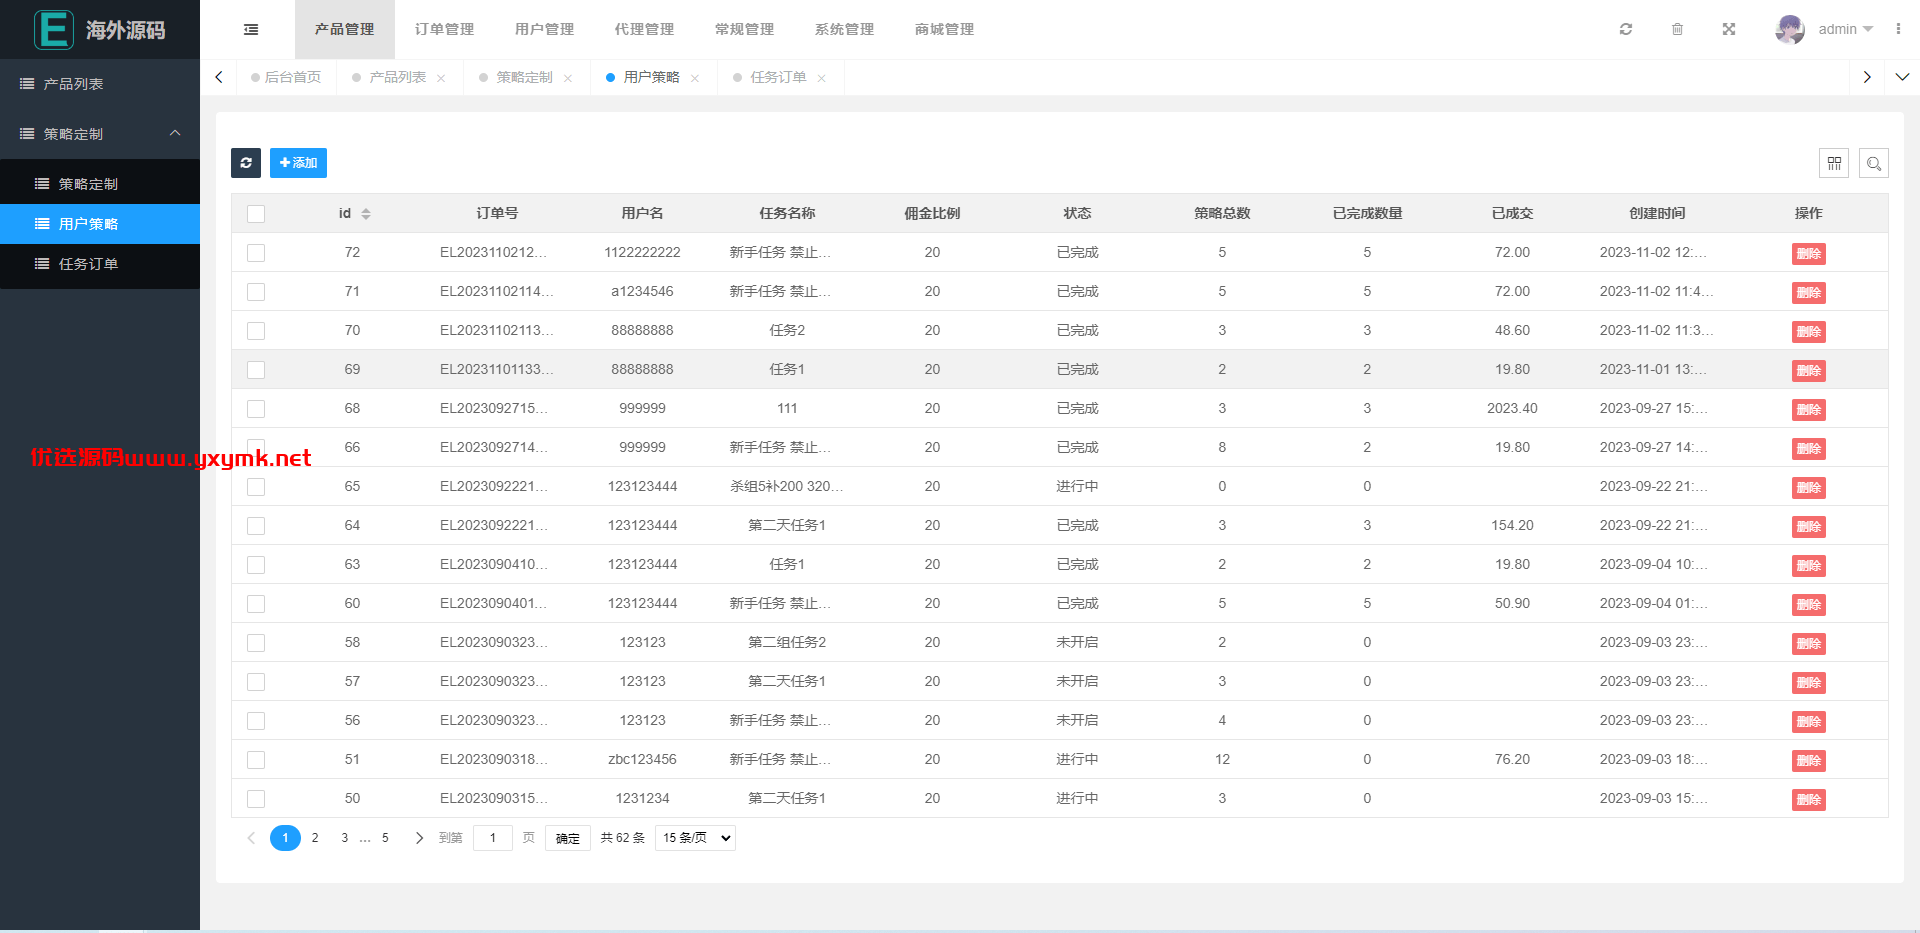Click the admin avatar picture
Image resolution: width=1920 pixels, height=933 pixels.
point(1790,29)
